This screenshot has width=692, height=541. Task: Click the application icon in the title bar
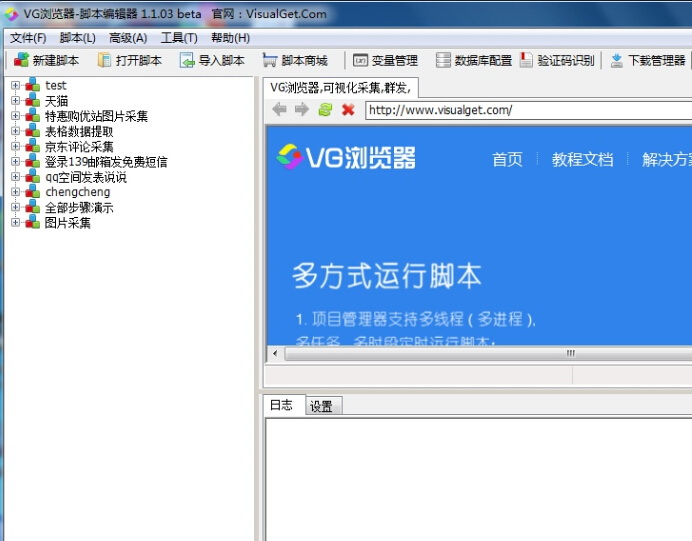click(11, 14)
